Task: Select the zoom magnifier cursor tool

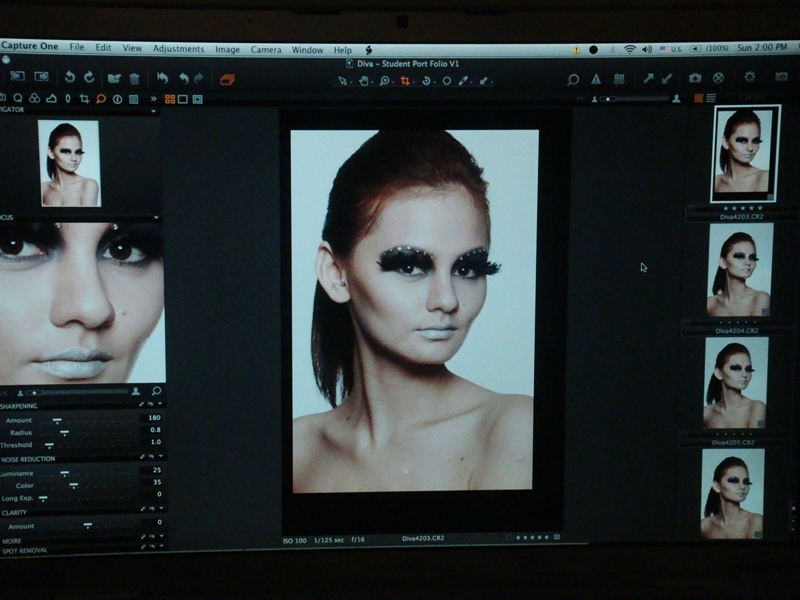Action: point(385,81)
